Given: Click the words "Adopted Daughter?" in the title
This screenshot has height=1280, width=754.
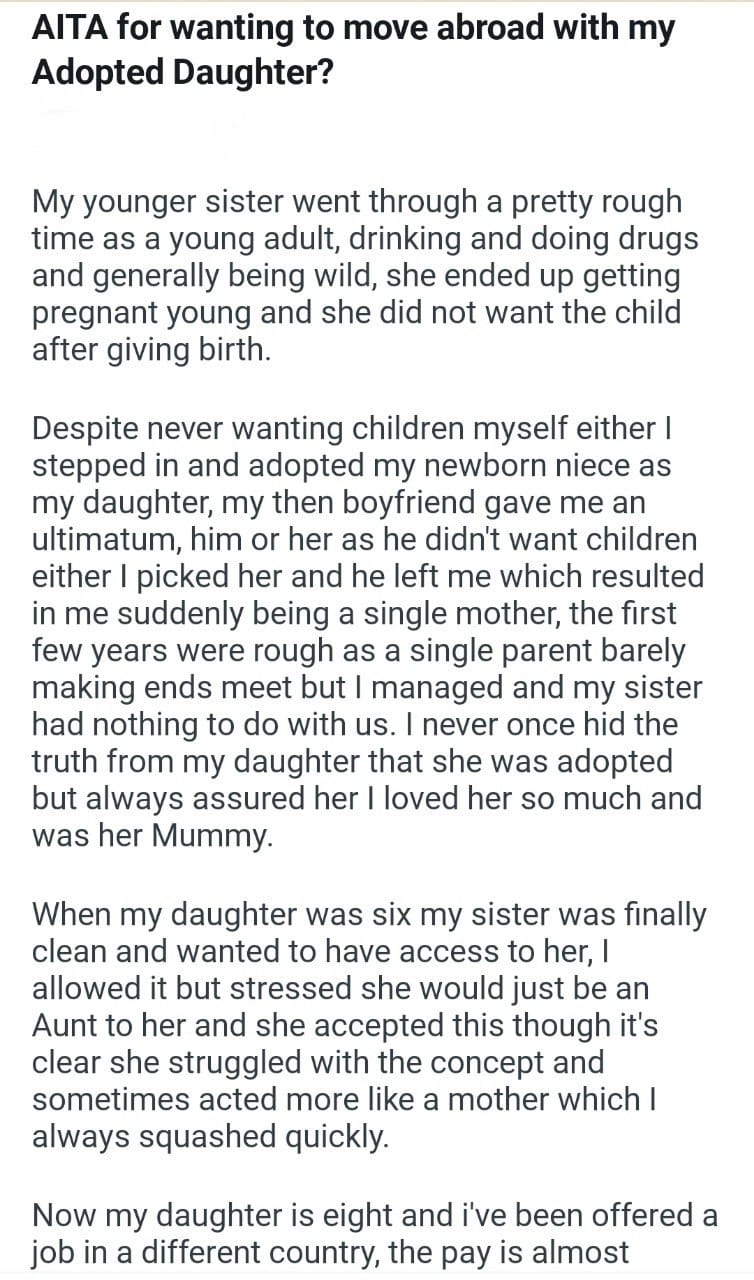Looking at the screenshot, I should coord(182,74).
